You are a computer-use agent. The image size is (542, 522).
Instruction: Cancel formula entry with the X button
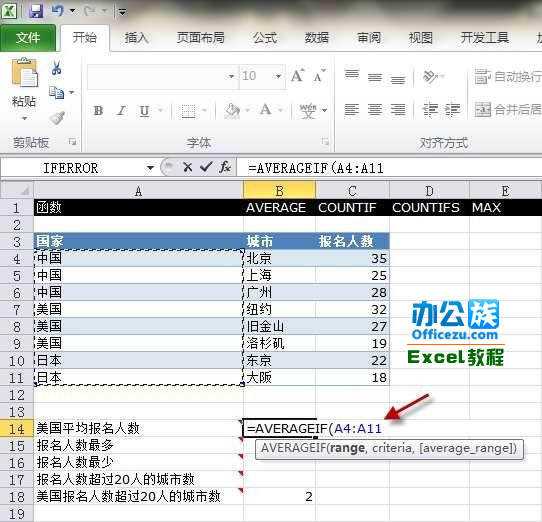(188, 168)
